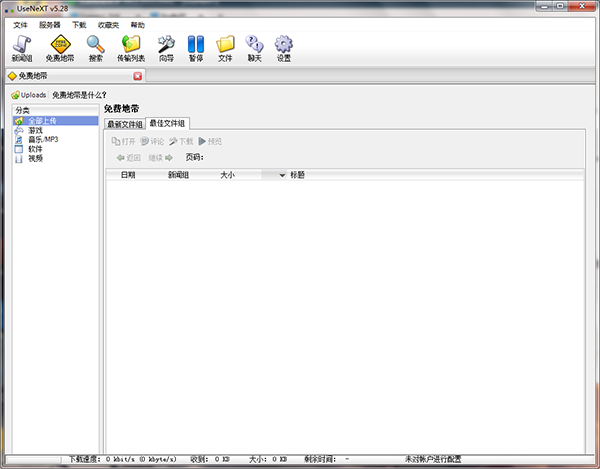Launch the 向导 wizard tool
This screenshot has height=469, width=600.
pos(166,46)
